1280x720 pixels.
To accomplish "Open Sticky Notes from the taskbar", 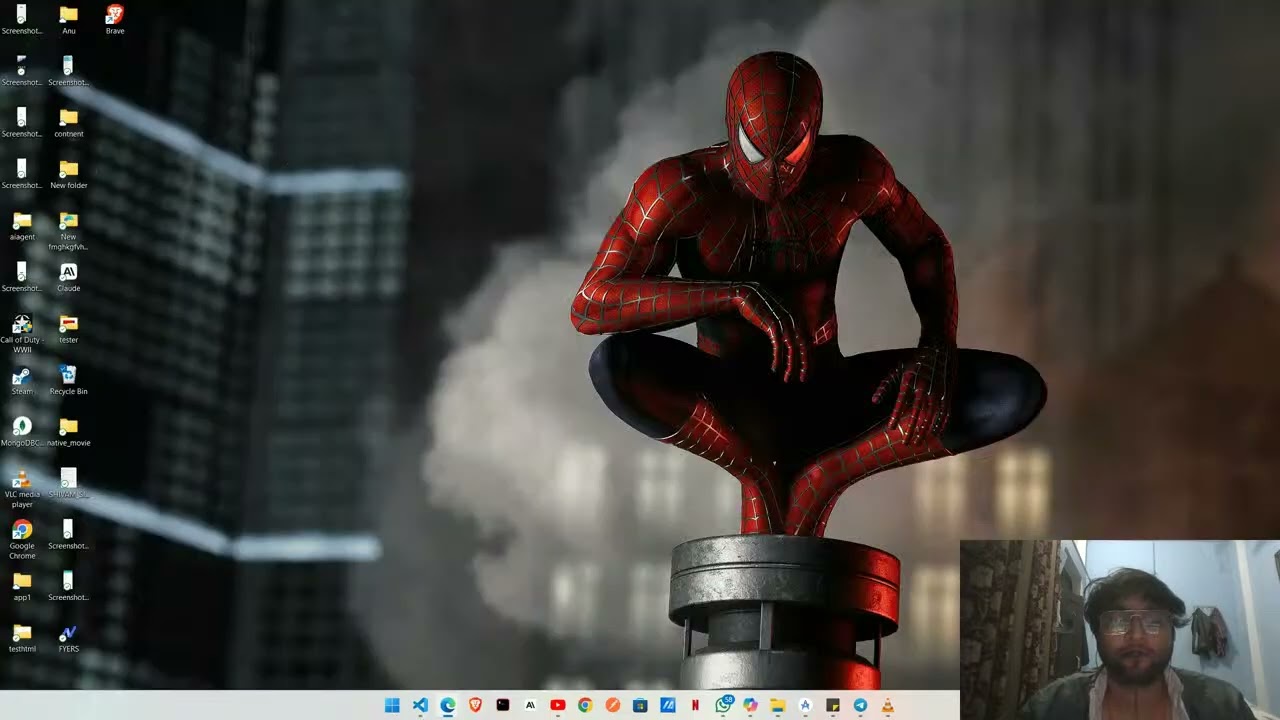I will (x=833, y=705).
